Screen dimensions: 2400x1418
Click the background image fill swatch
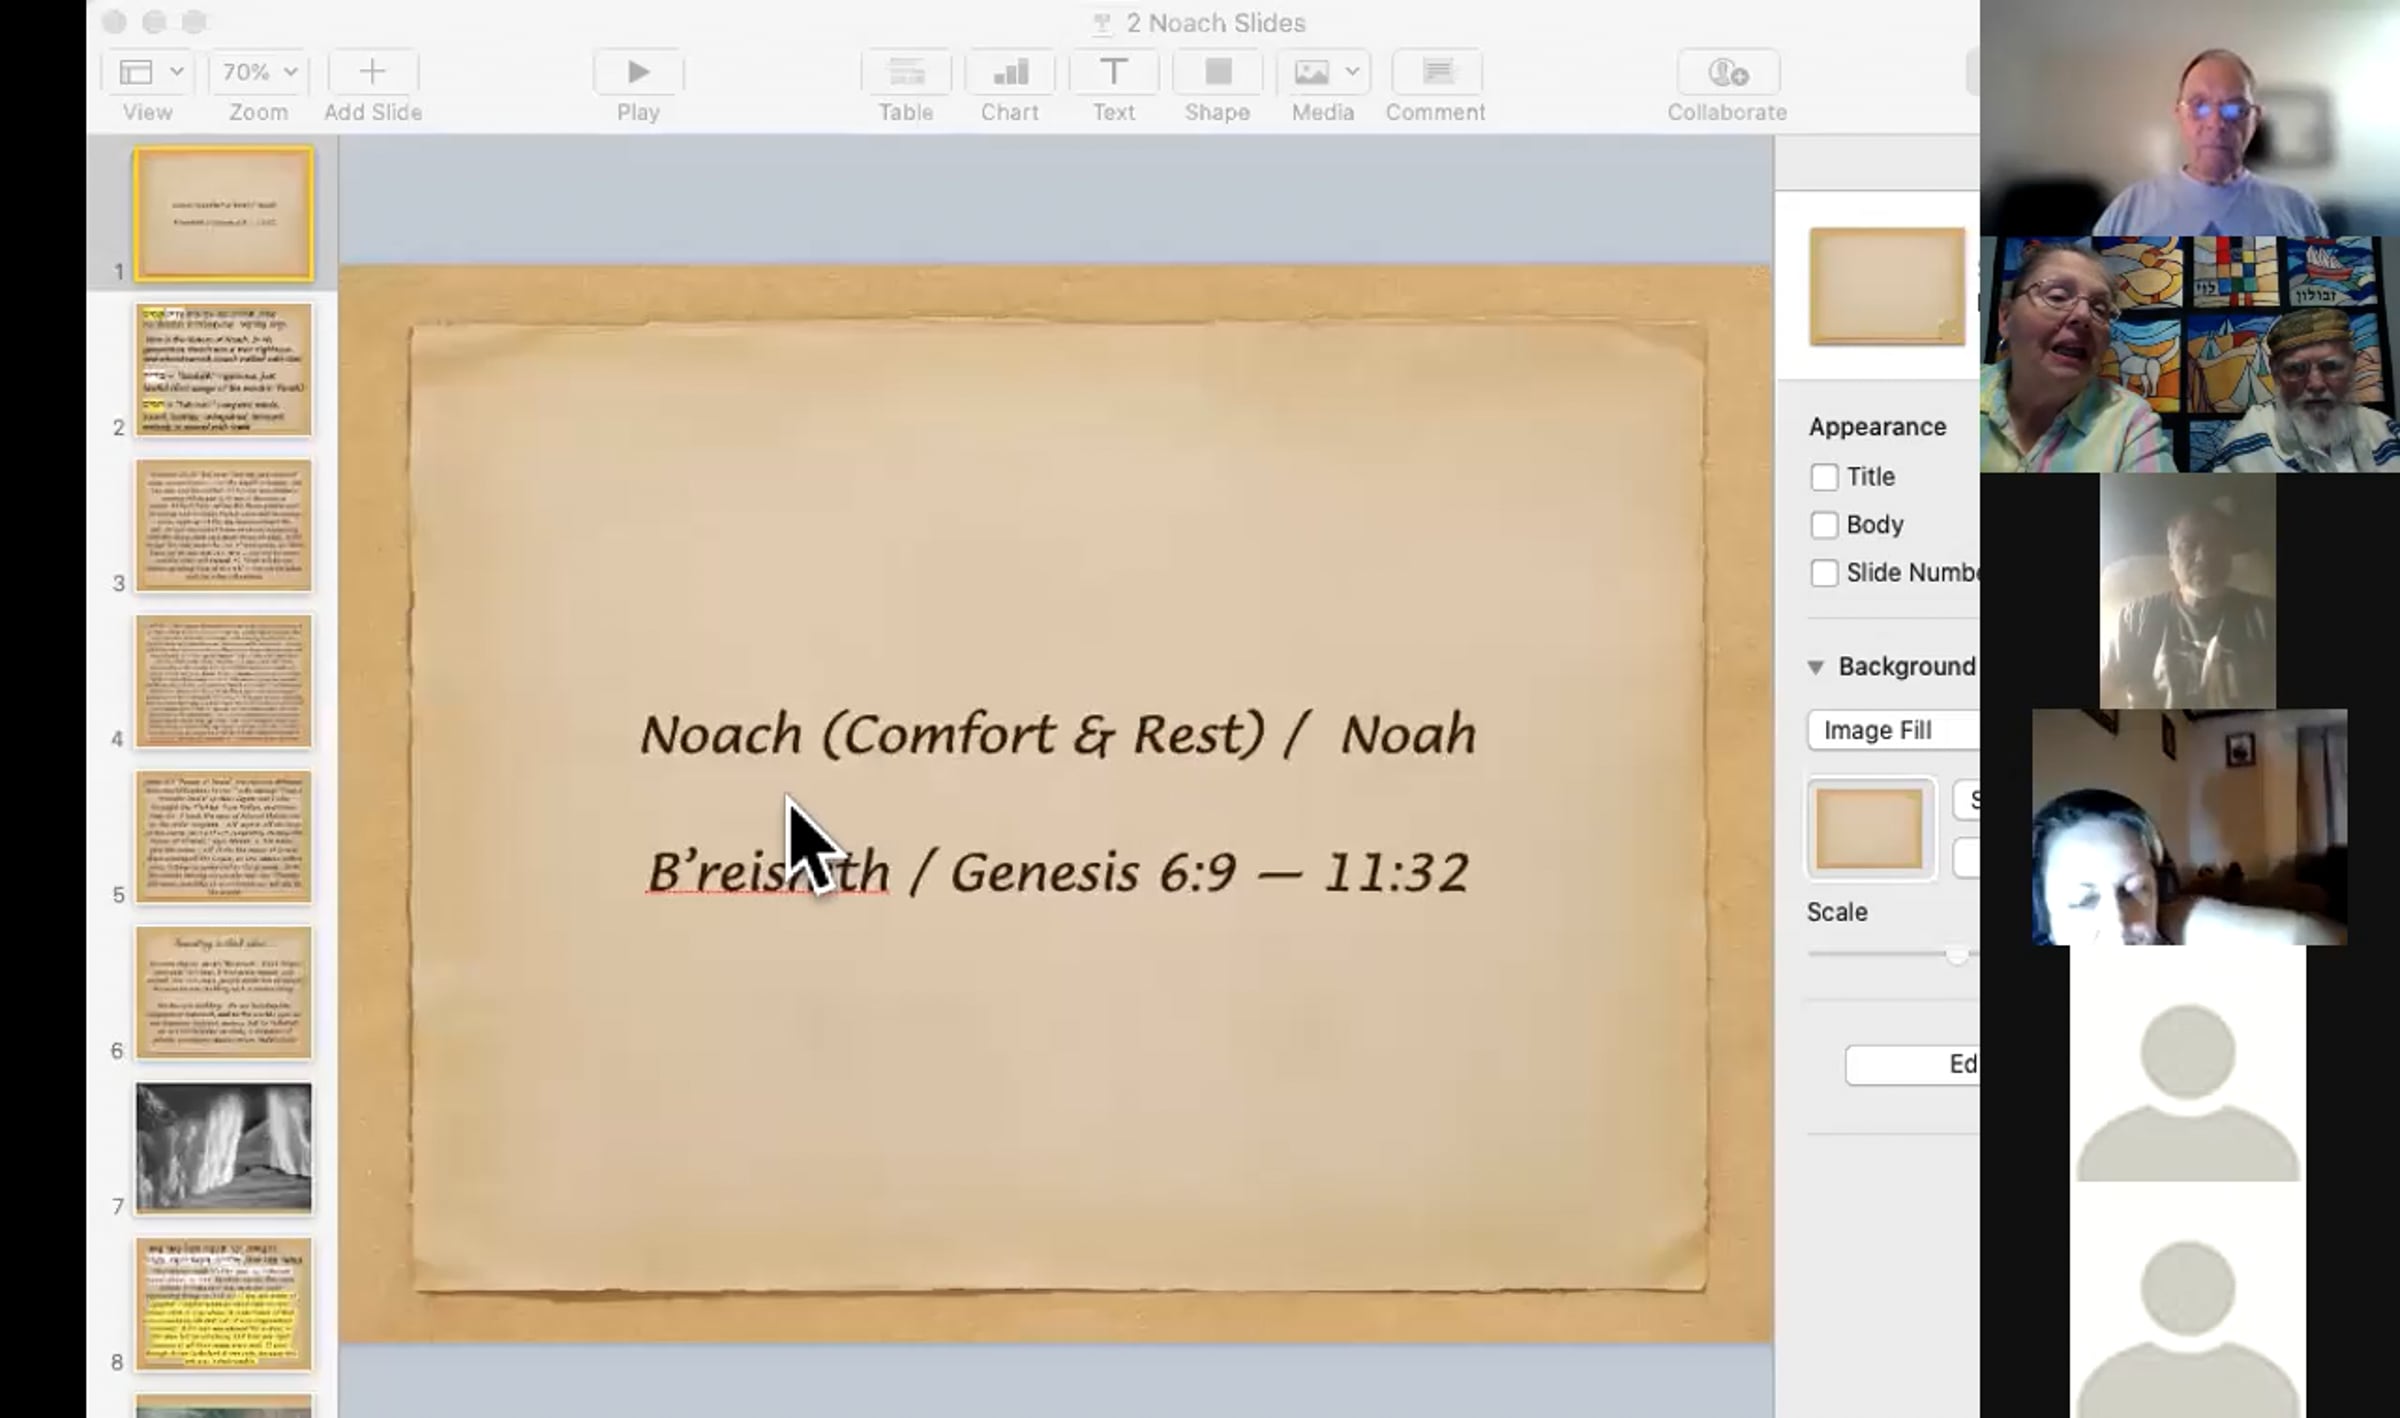(x=1869, y=829)
